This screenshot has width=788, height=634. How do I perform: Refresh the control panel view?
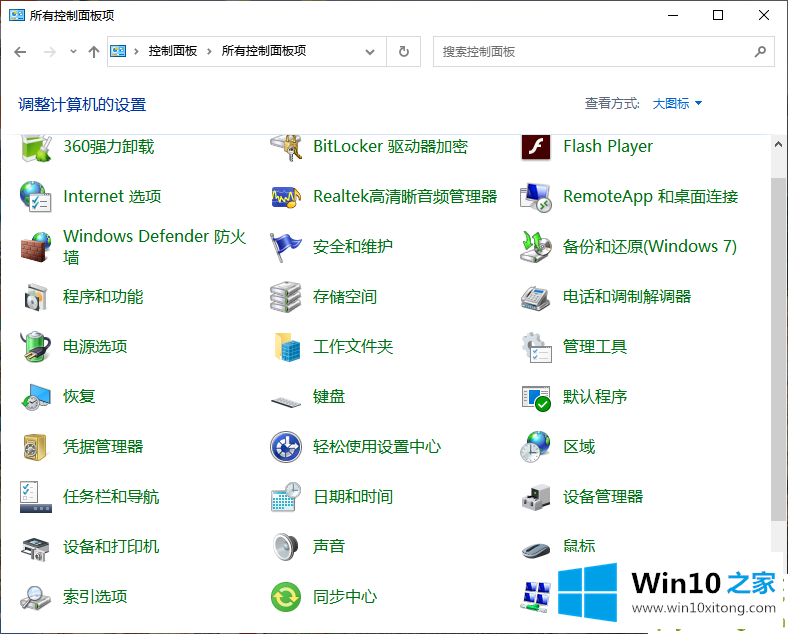click(x=404, y=52)
